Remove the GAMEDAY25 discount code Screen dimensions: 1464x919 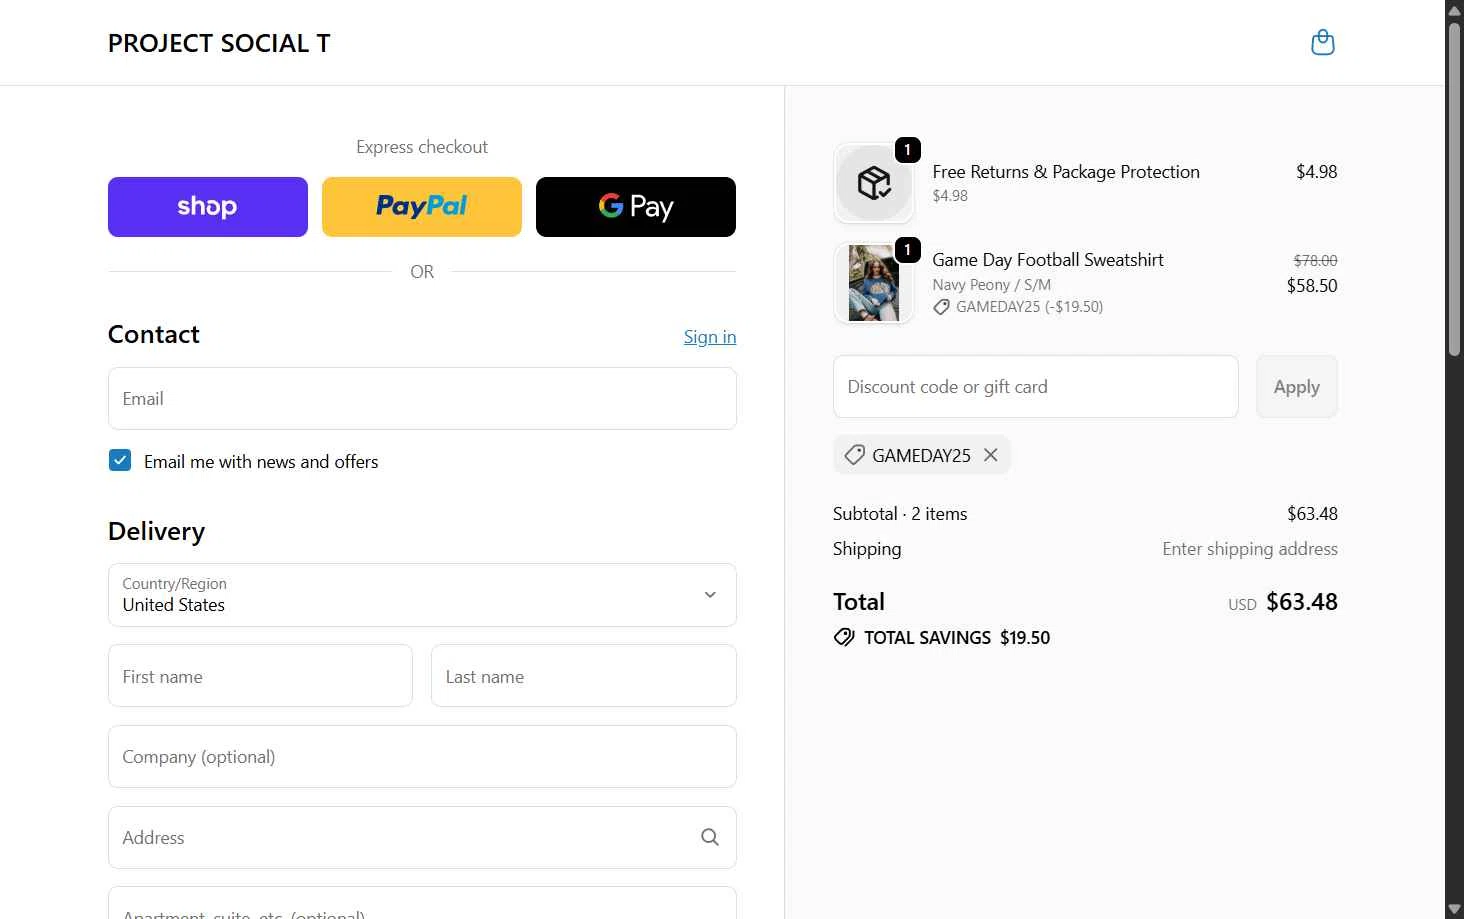pyautogui.click(x=990, y=455)
